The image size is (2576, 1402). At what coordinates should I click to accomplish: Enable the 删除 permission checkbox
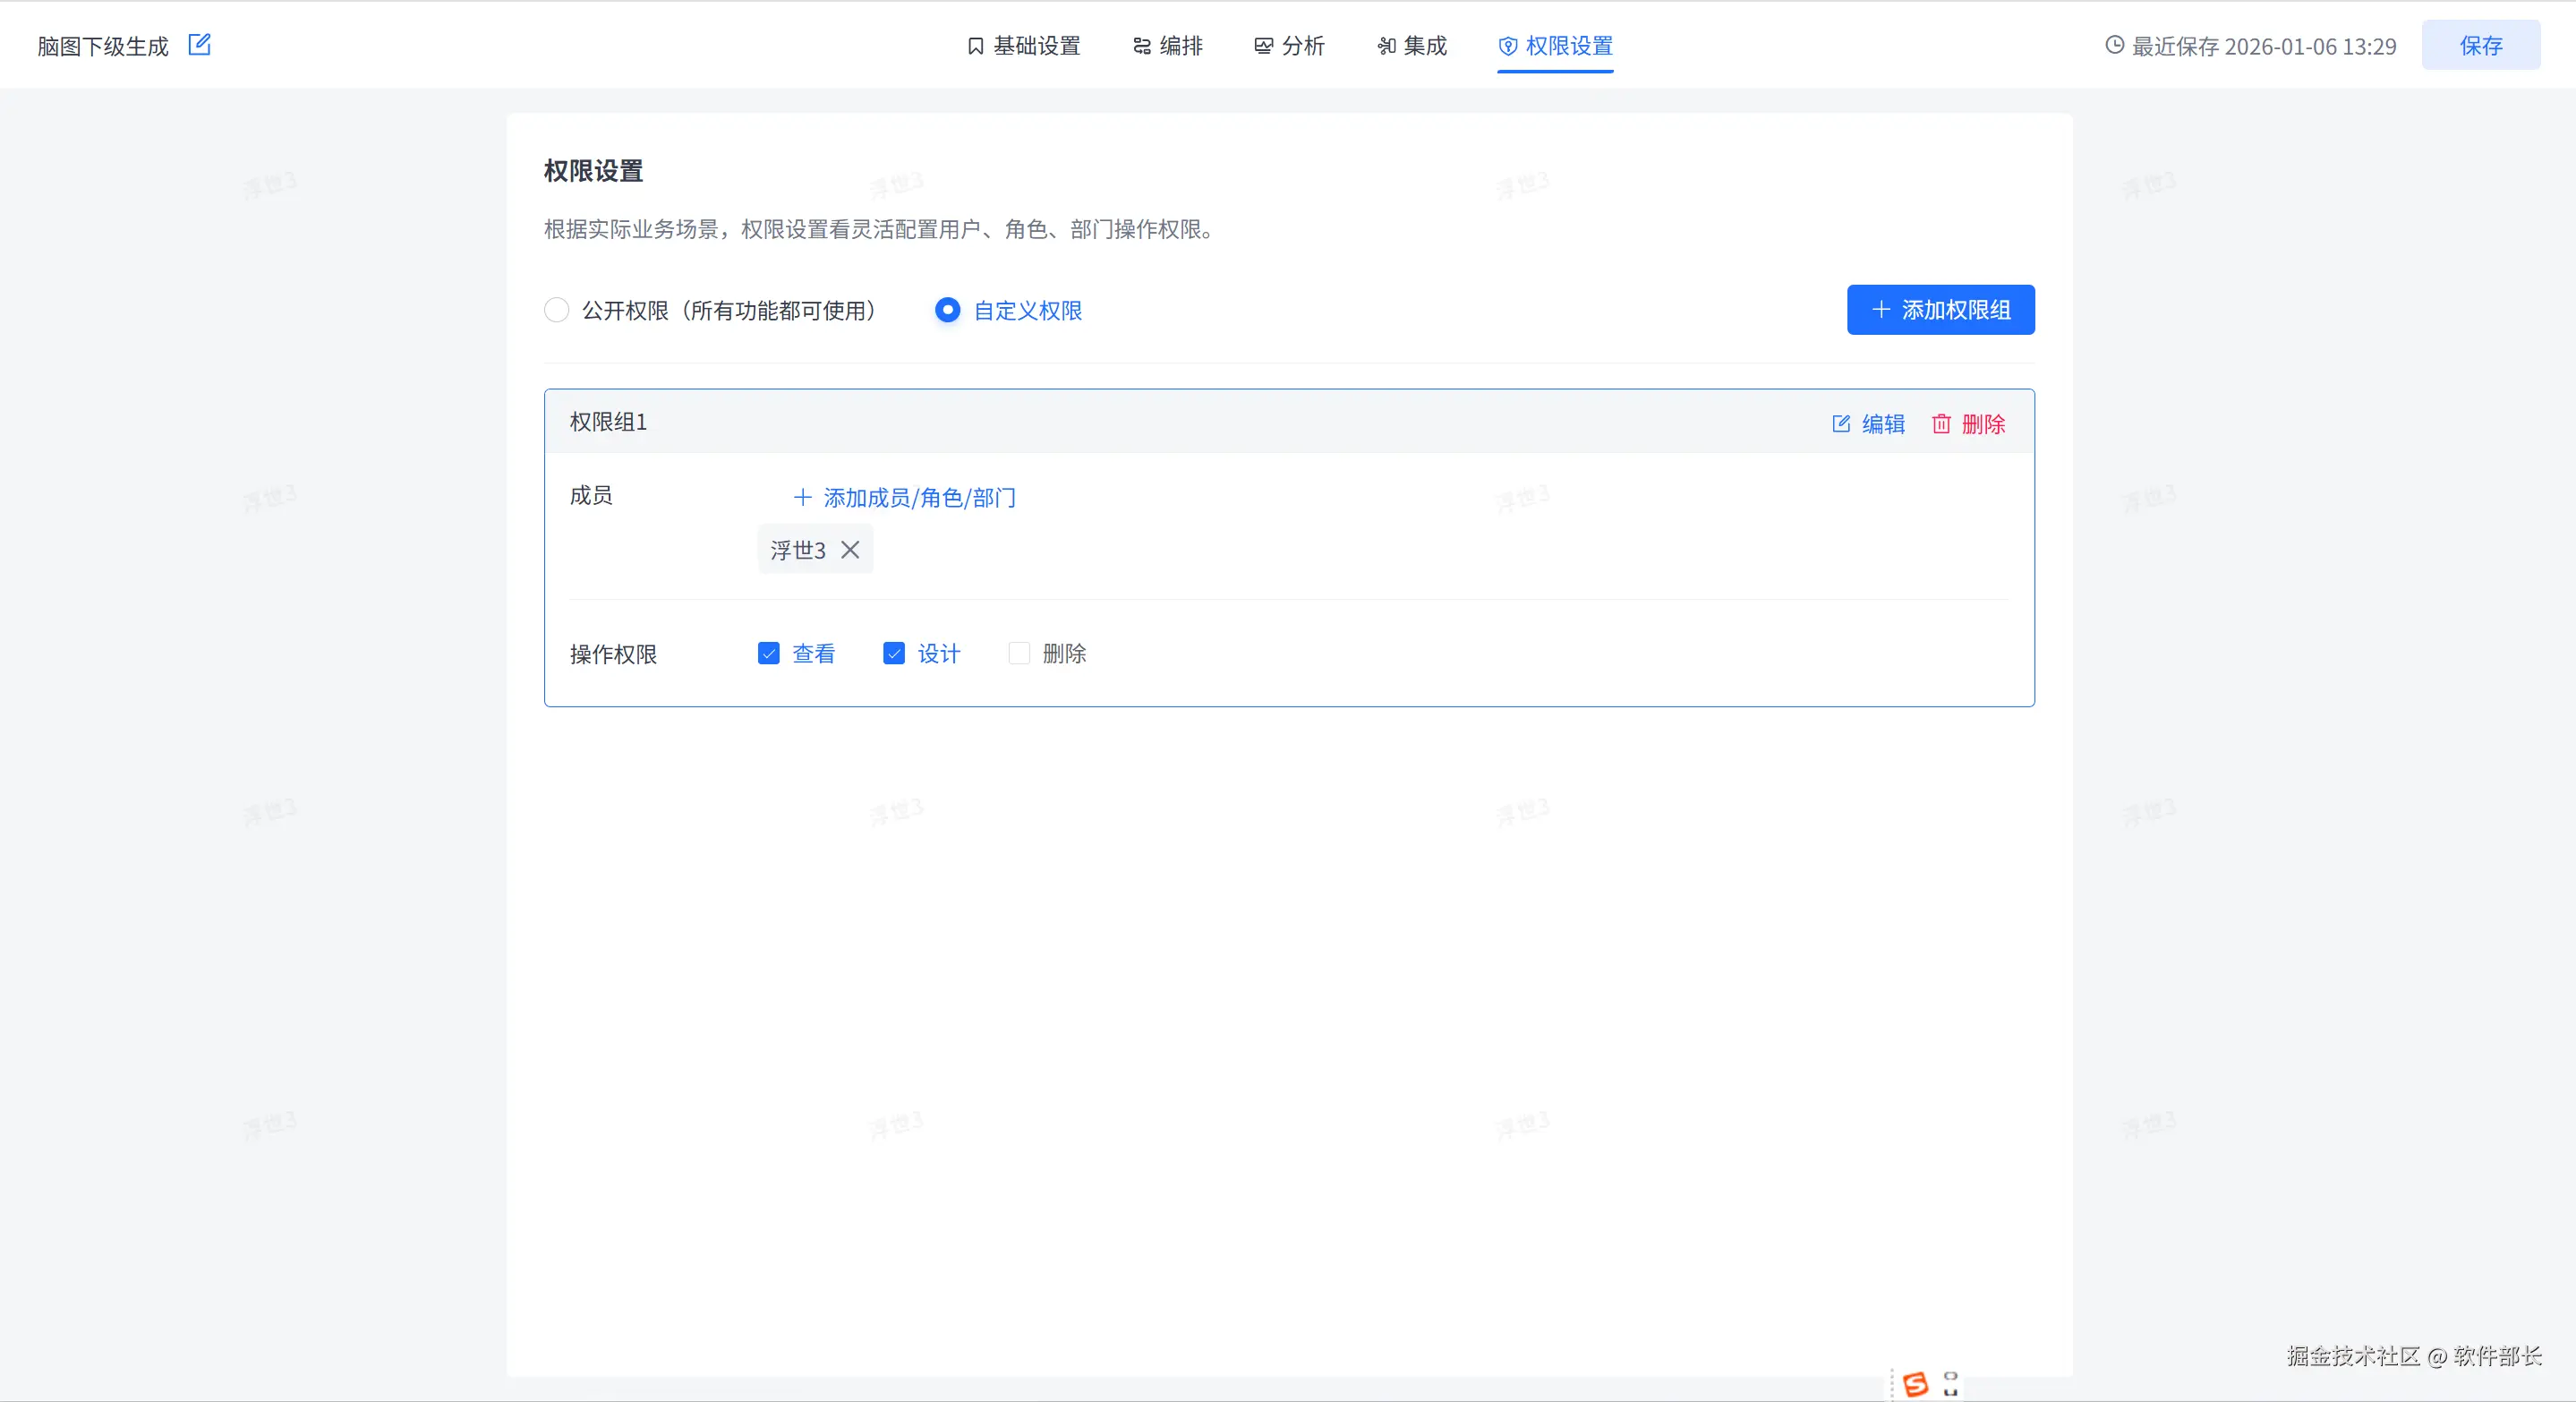[1019, 653]
